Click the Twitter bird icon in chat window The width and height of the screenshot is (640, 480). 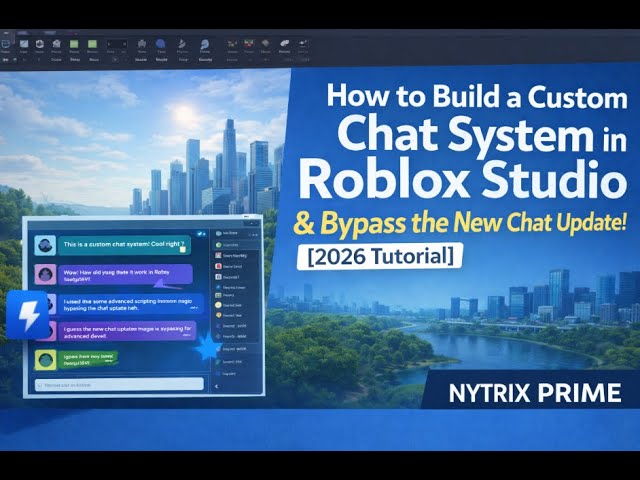[x=200, y=234]
